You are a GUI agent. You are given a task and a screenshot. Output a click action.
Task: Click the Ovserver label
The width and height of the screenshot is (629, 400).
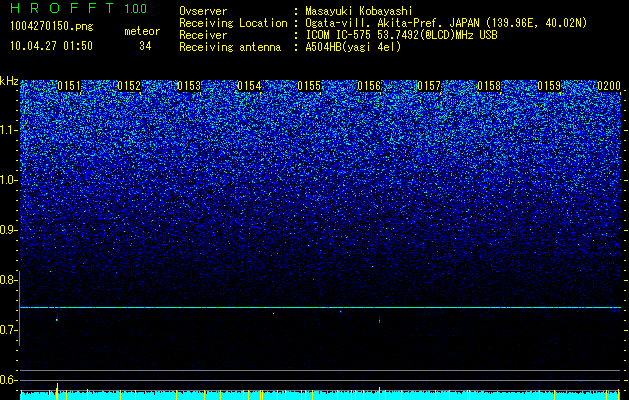203,11
